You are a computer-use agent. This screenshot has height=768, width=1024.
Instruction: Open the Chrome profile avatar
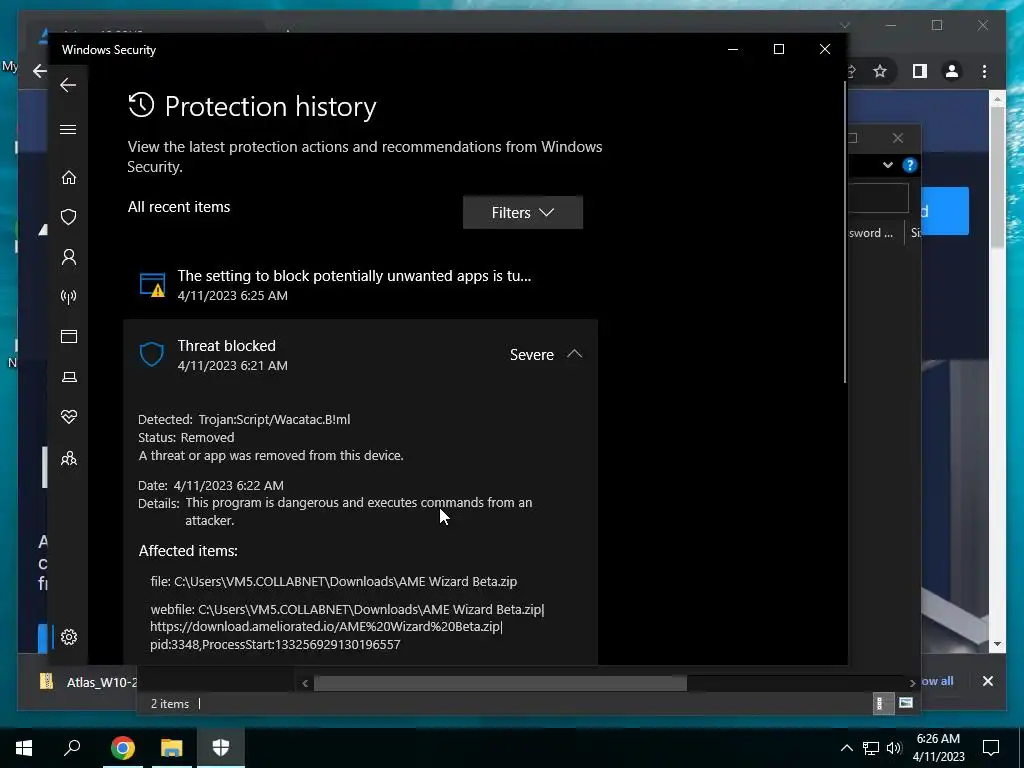point(952,71)
